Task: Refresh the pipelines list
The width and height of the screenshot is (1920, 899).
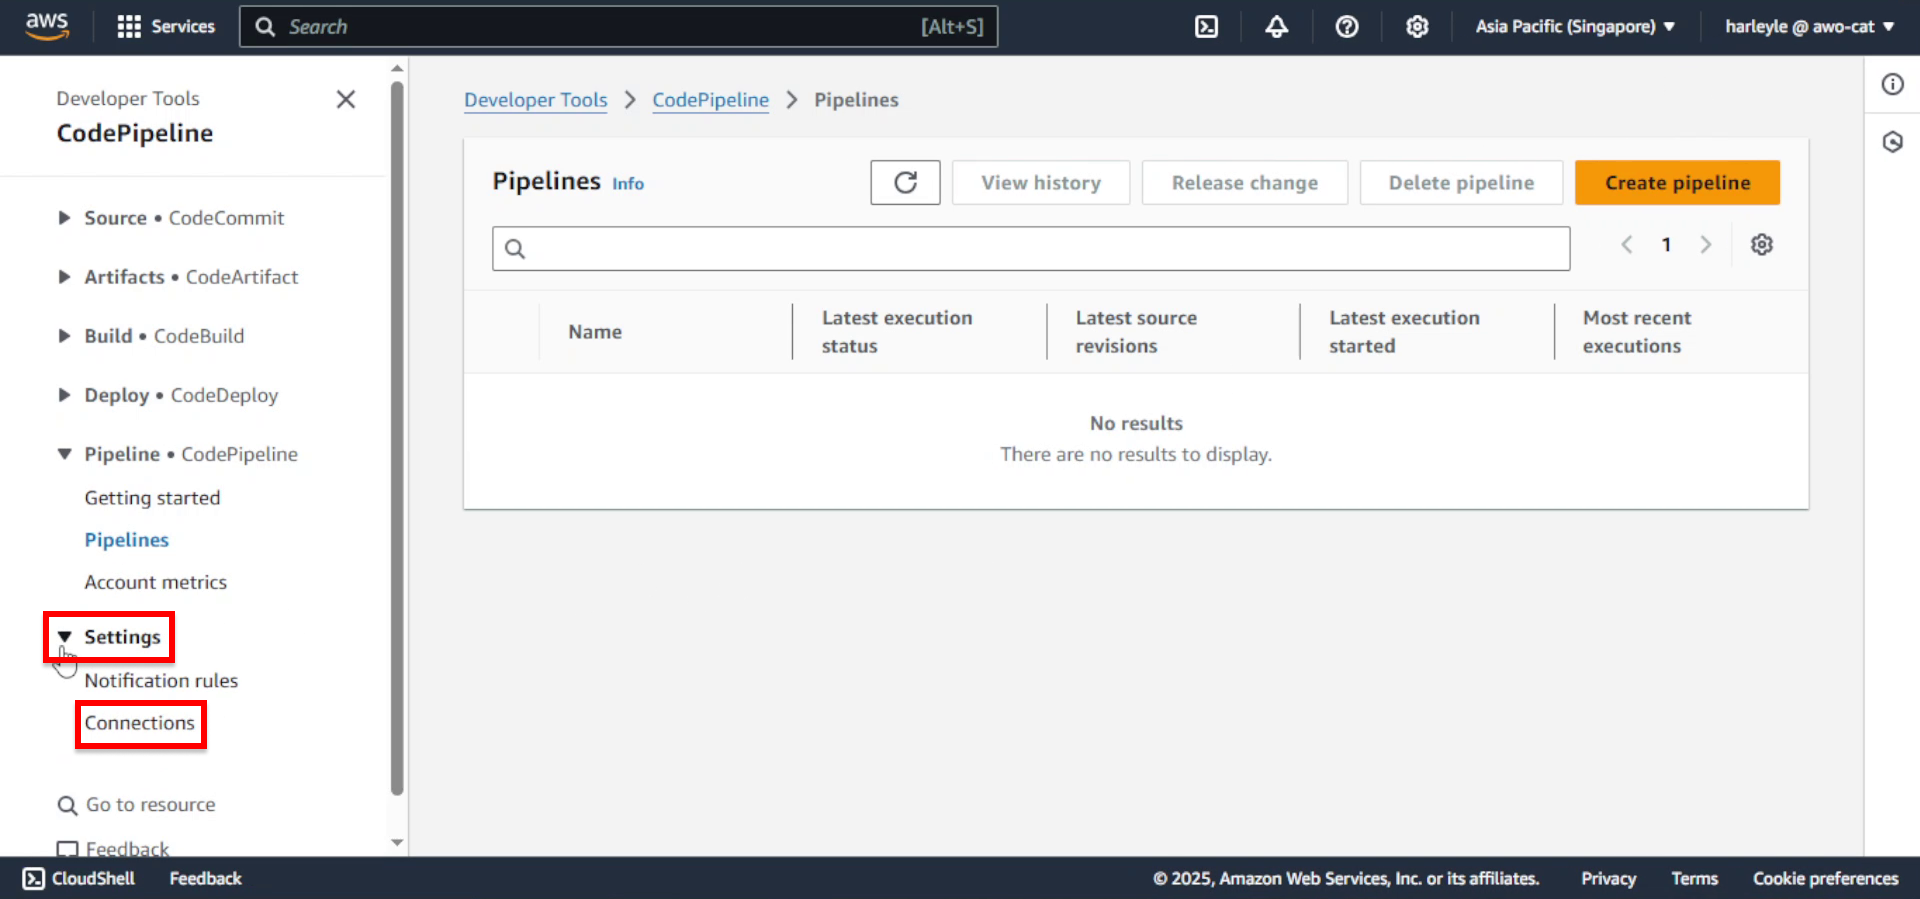Action: pyautogui.click(x=905, y=183)
